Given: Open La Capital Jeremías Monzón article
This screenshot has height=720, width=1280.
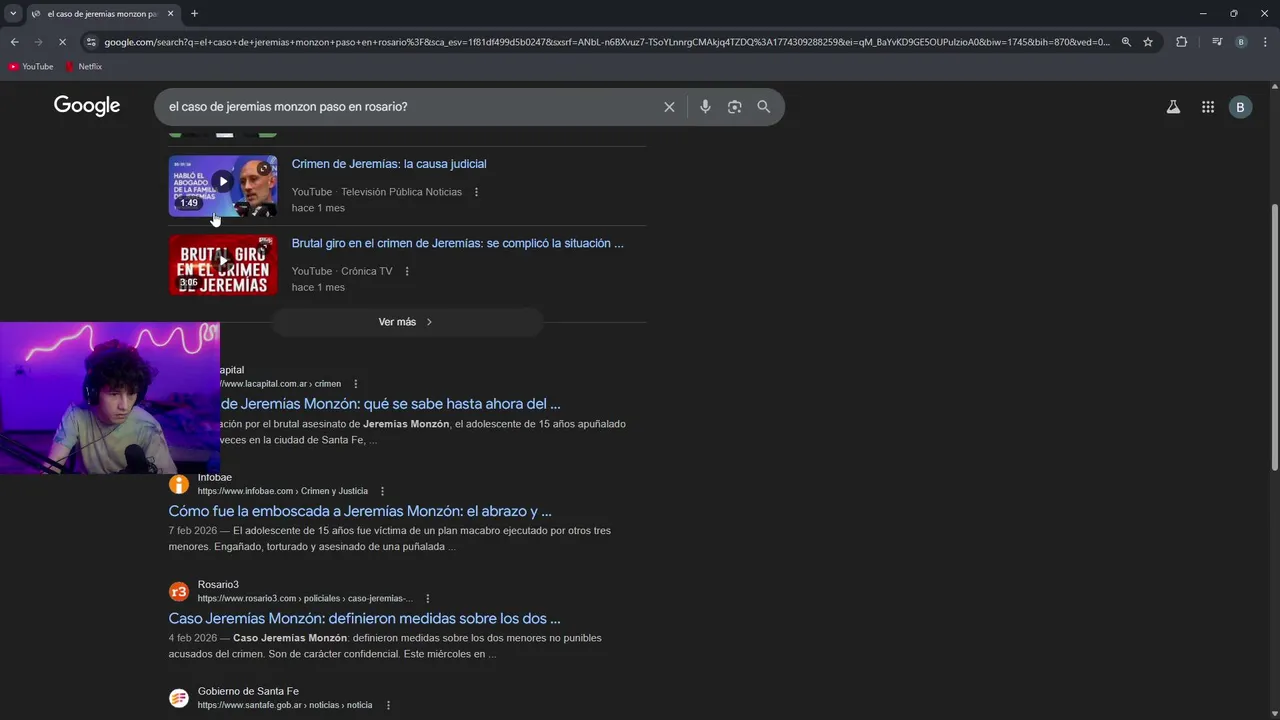Looking at the screenshot, I should tap(391, 404).
